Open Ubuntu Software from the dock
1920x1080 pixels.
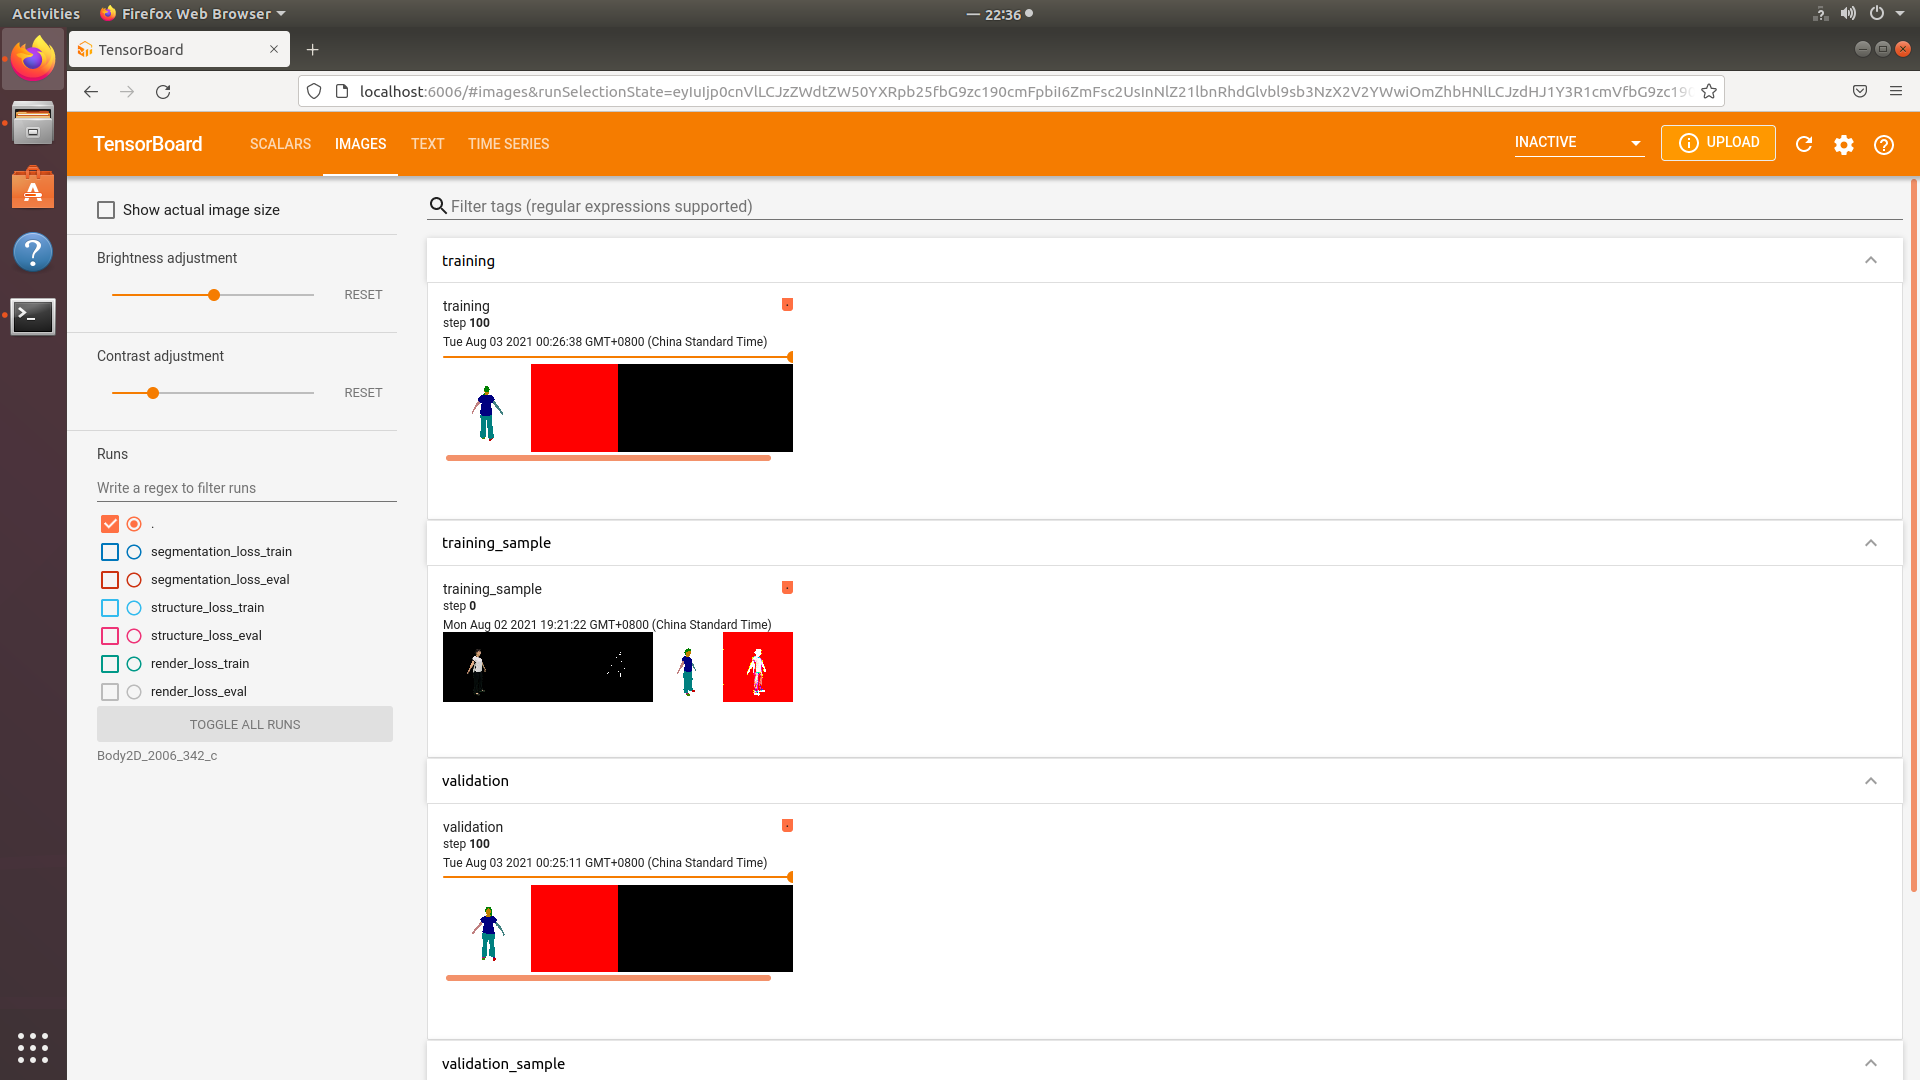[x=33, y=188]
